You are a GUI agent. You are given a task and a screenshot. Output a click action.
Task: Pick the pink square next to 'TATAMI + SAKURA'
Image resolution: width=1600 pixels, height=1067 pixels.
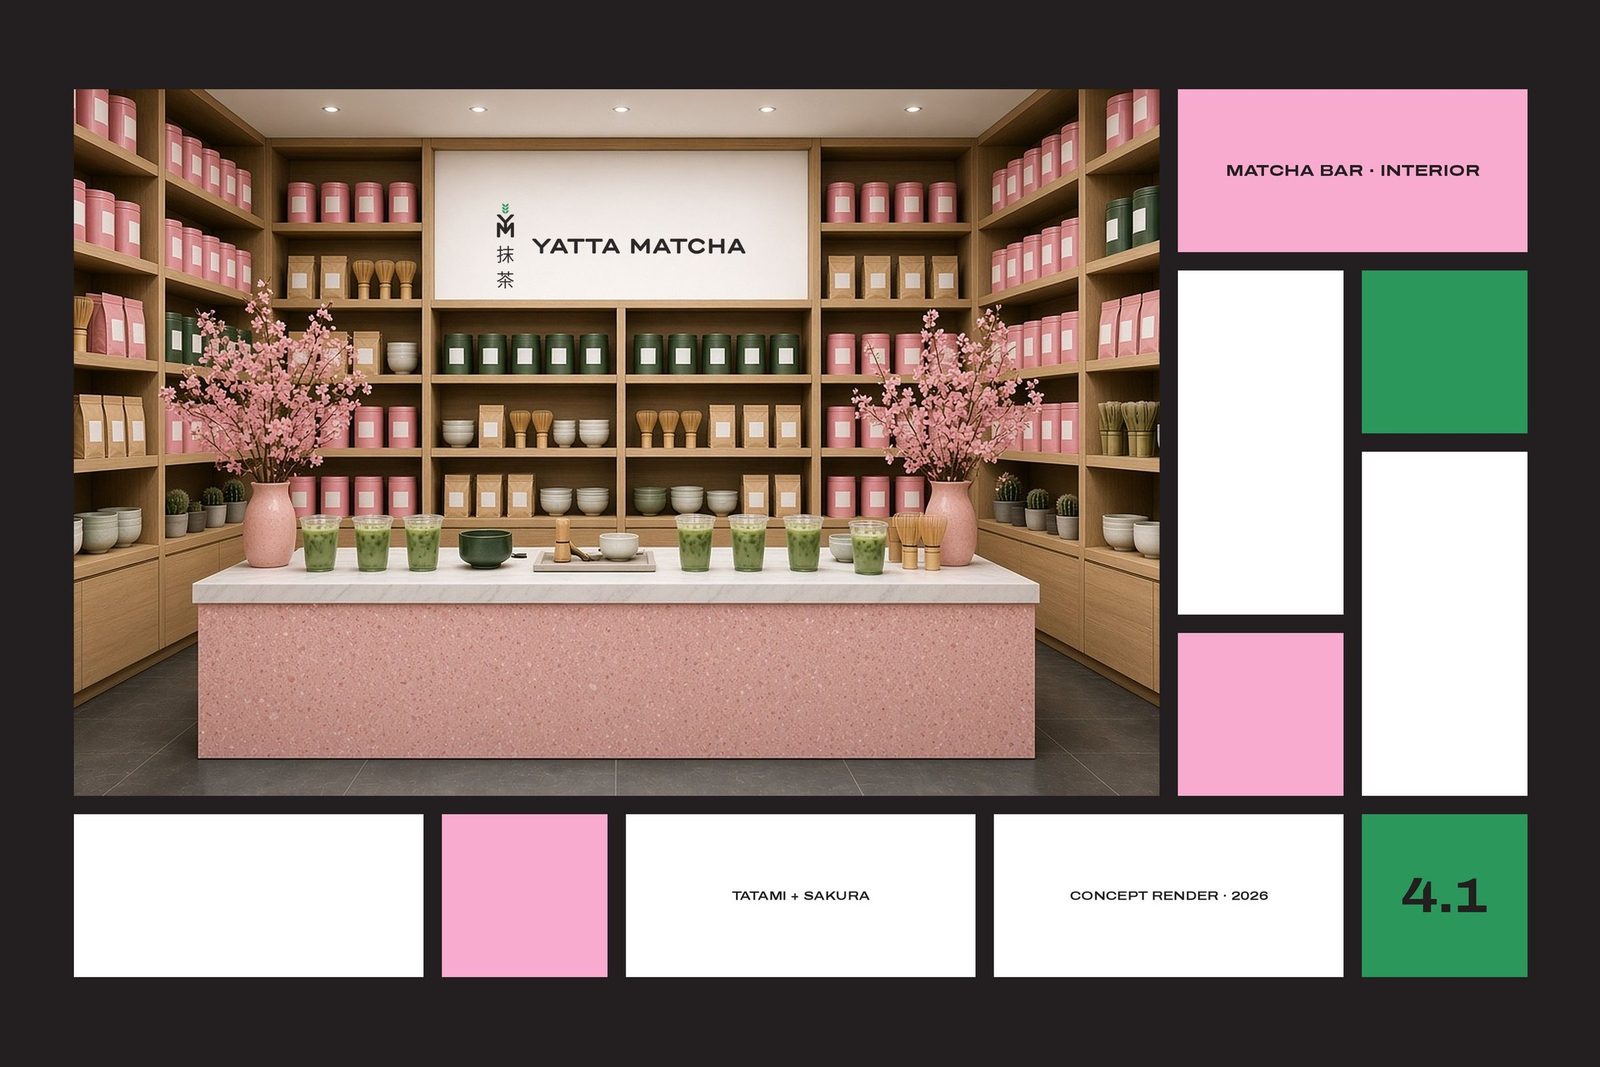click(524, 895)
